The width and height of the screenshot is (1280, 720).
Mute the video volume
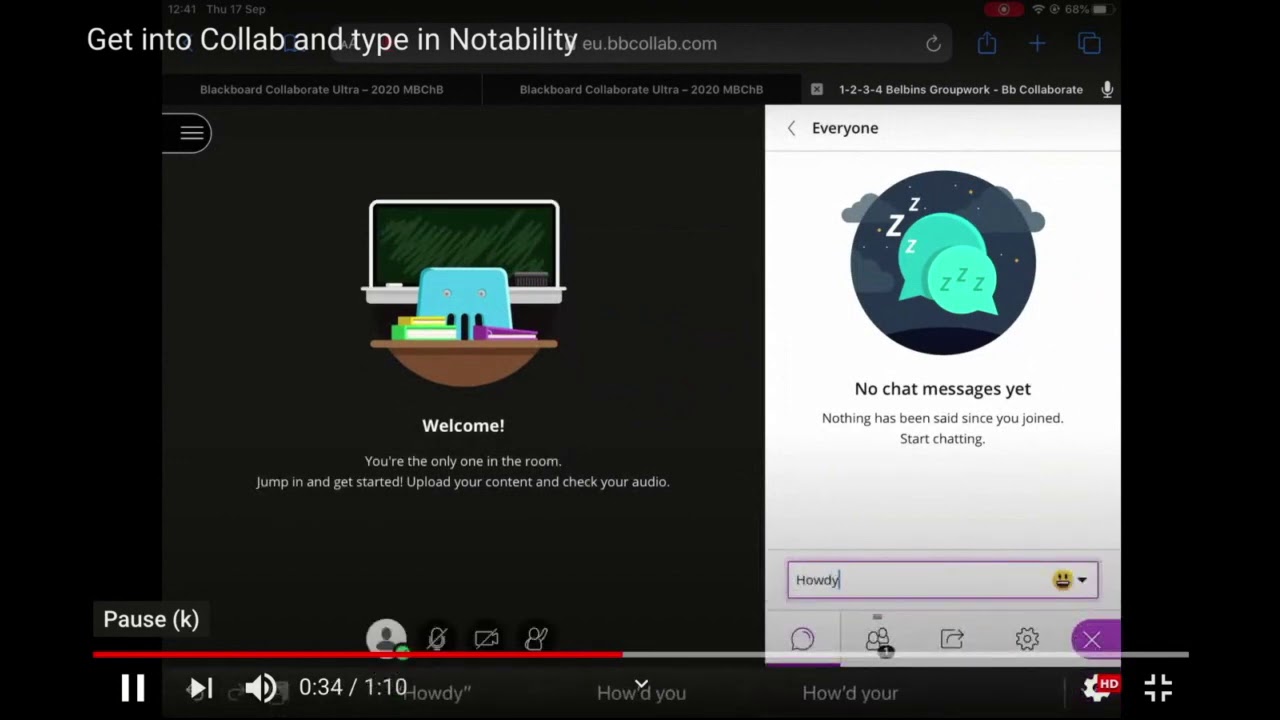(x=261, y=688)
